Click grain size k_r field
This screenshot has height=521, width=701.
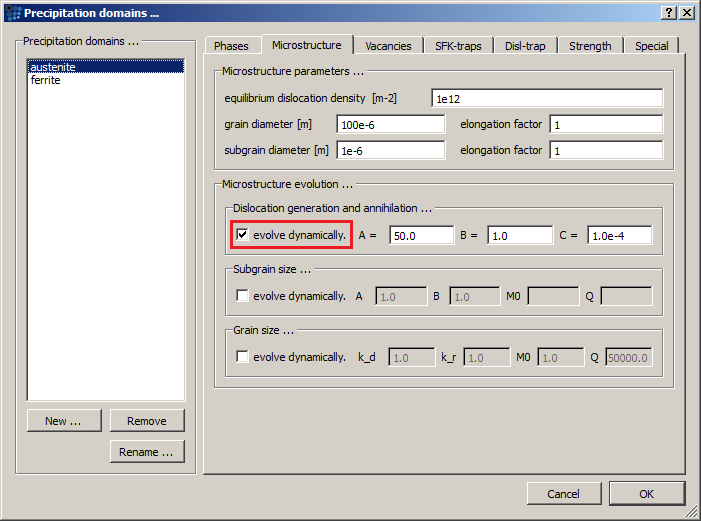[487, 357]
